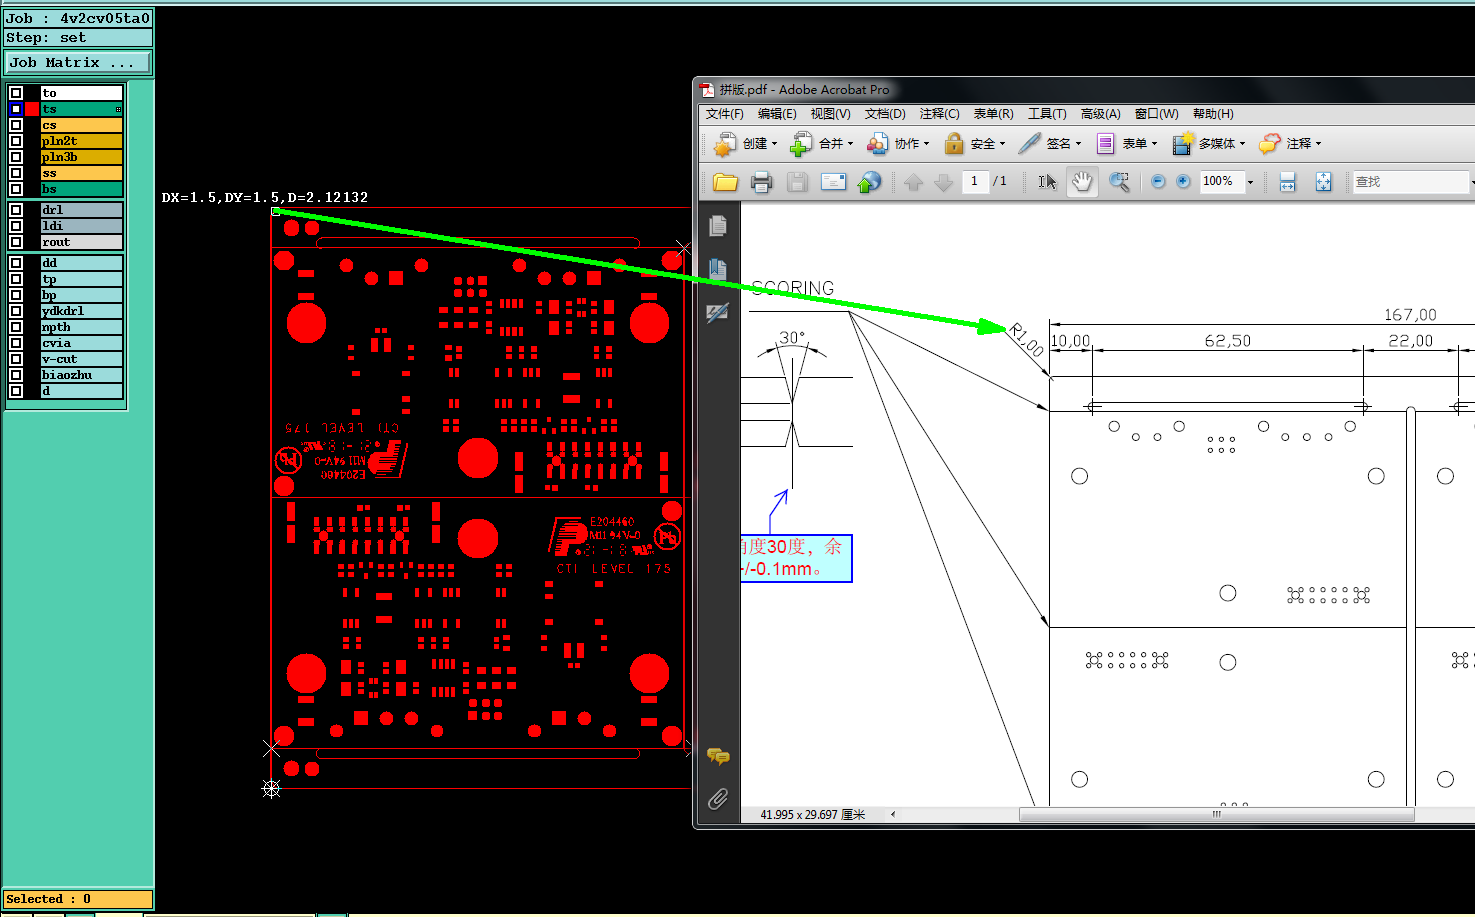Click the zoom out minus icon

coord(1158,182)
